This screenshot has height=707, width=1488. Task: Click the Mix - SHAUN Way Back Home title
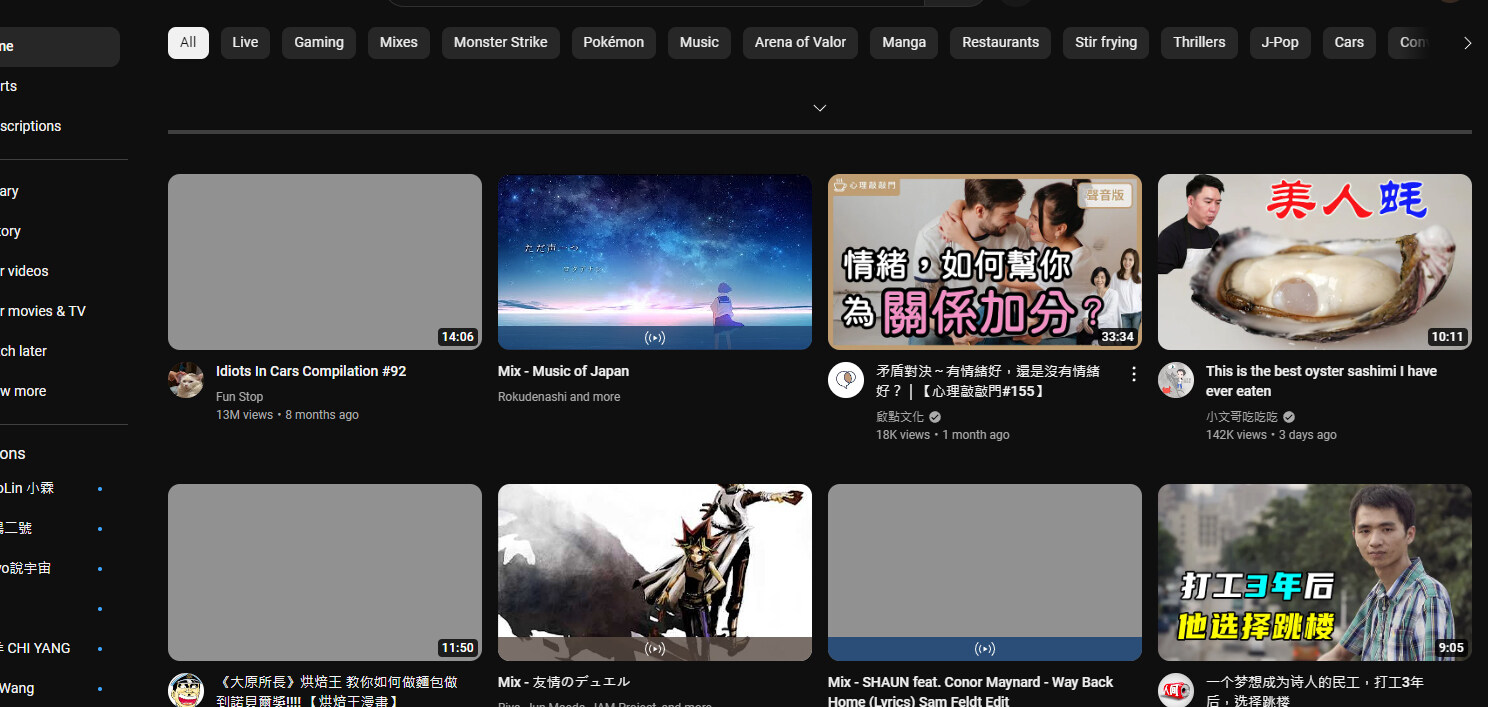pyautogui.click(x=970, y=691)
